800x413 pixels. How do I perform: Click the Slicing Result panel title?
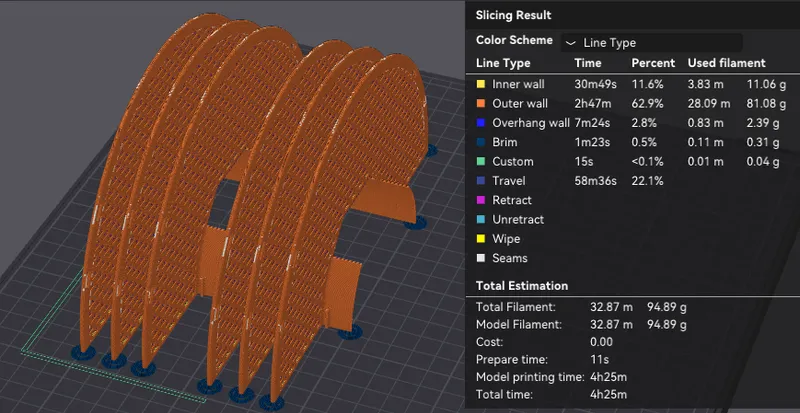(x=513, y=15)
